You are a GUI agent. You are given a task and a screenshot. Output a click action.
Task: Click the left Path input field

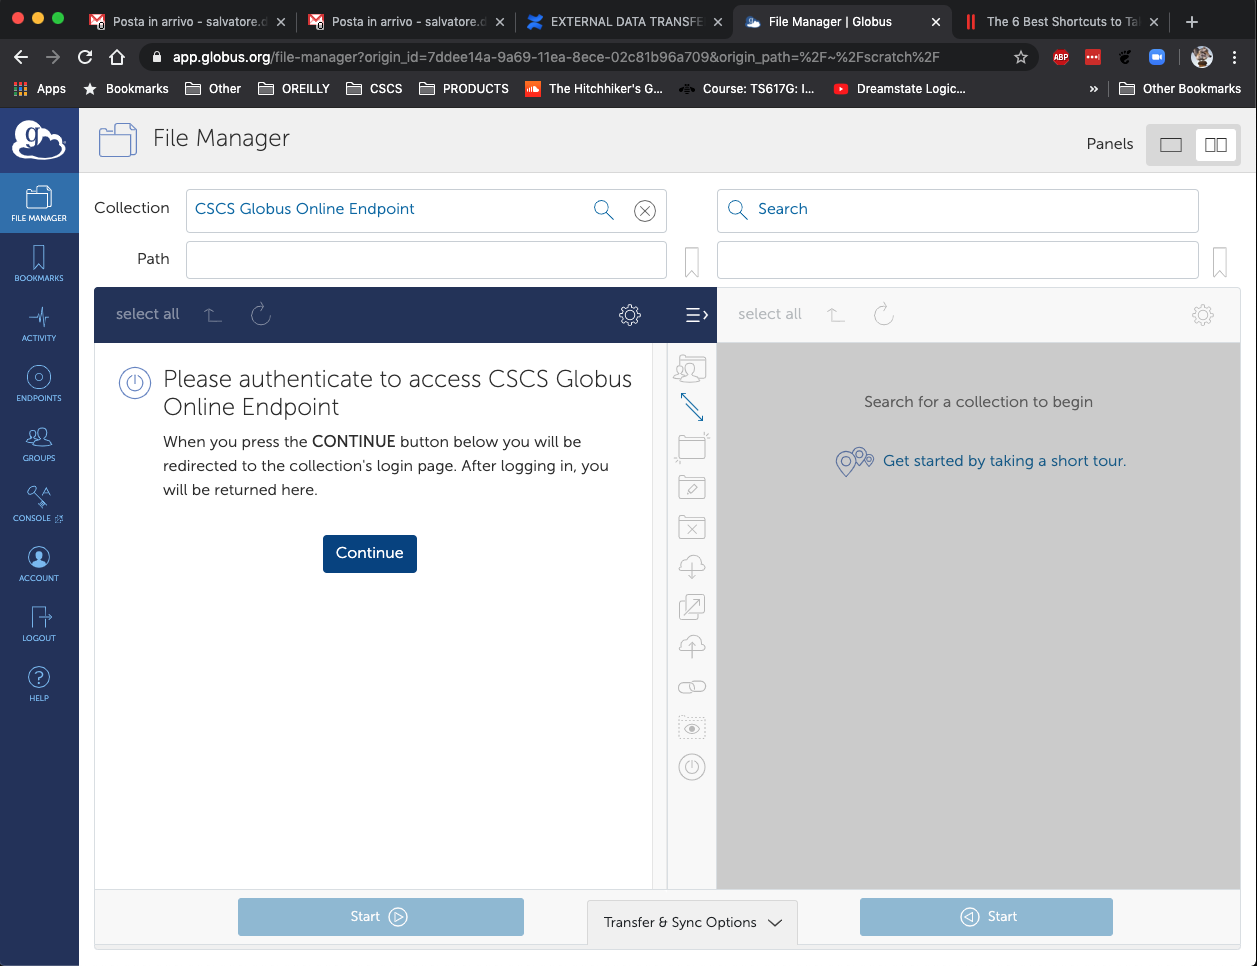426,260
